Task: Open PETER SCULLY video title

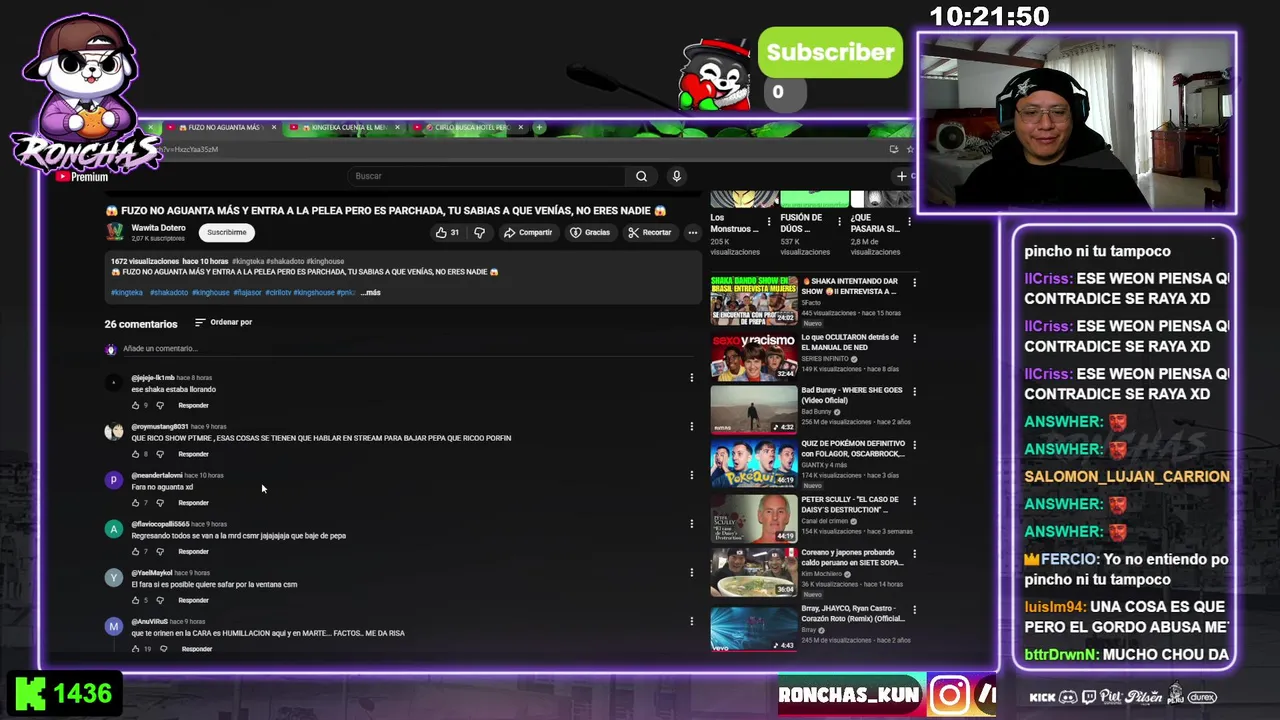Action: 850,504
